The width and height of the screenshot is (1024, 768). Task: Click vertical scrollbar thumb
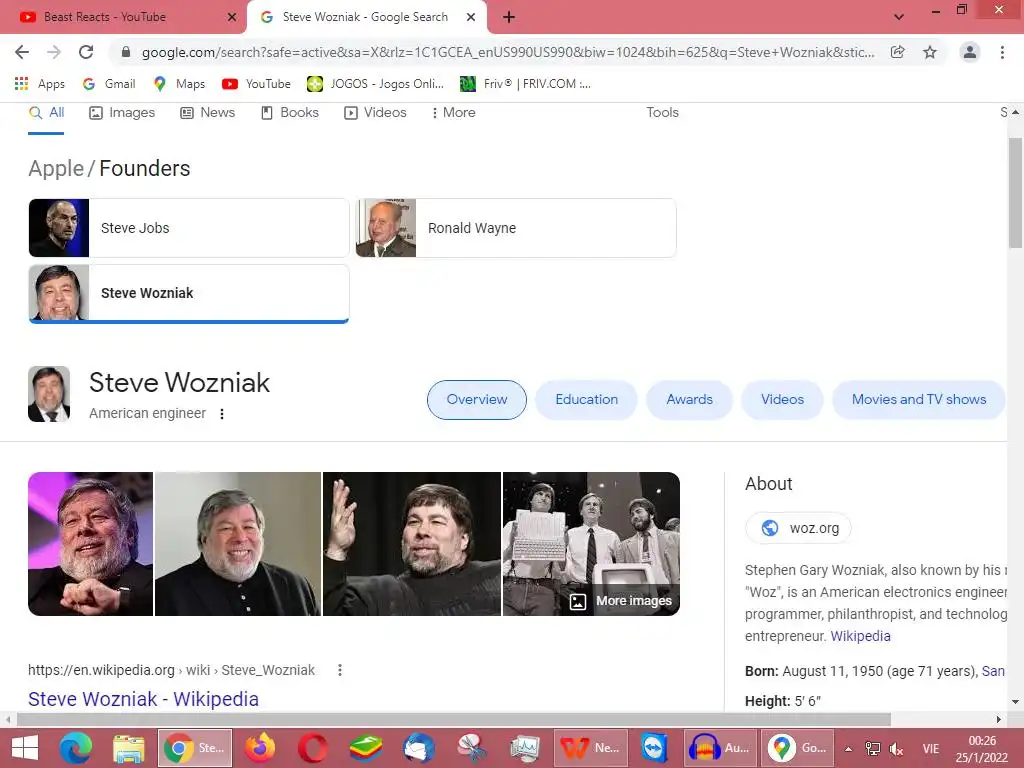point(1015,193)
